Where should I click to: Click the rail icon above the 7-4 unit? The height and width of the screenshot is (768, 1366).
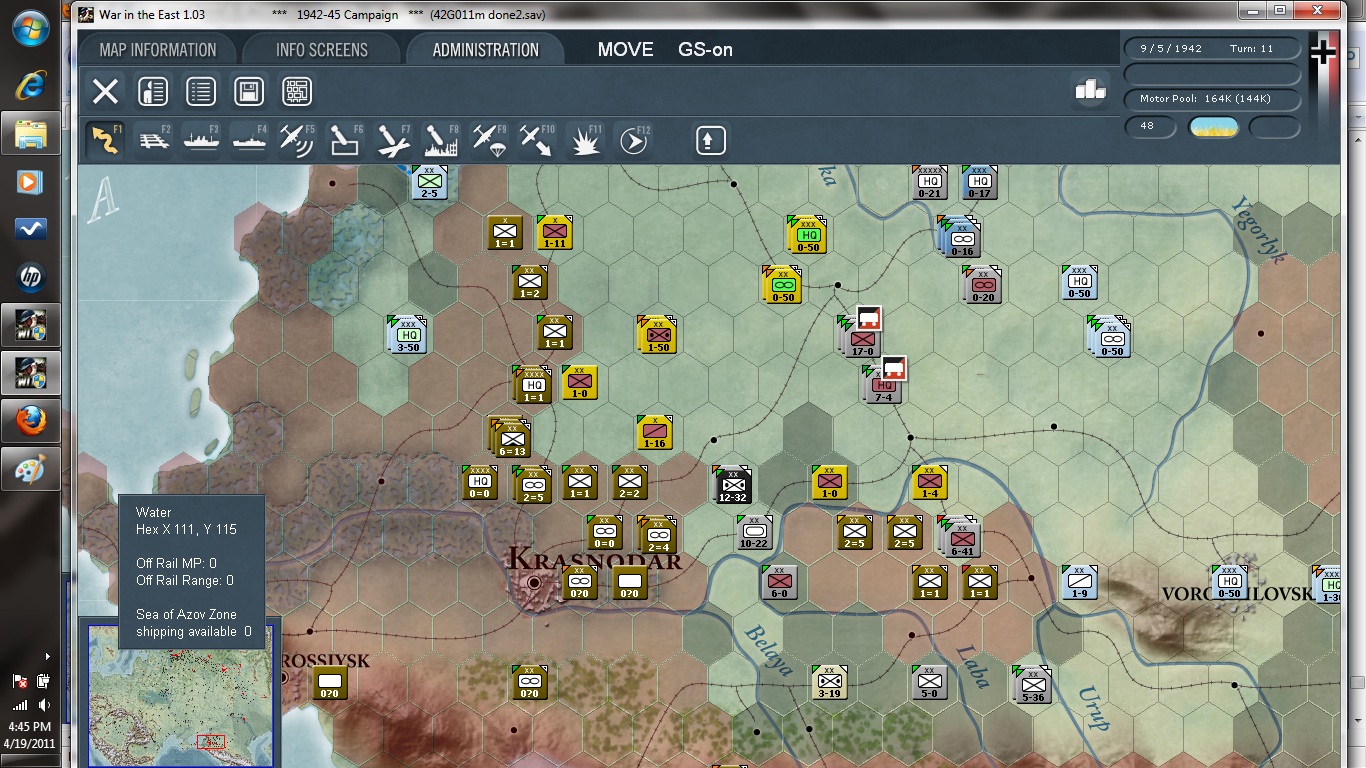[x=894, y=368]
